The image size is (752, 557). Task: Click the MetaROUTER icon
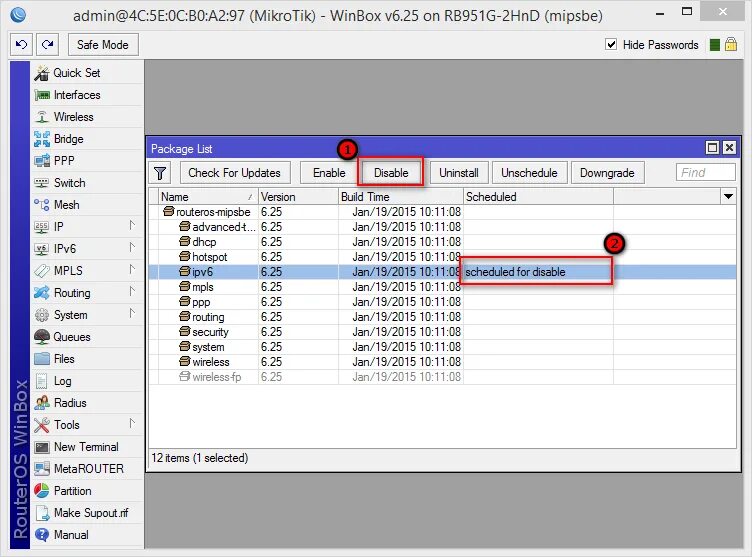point(42,469)
